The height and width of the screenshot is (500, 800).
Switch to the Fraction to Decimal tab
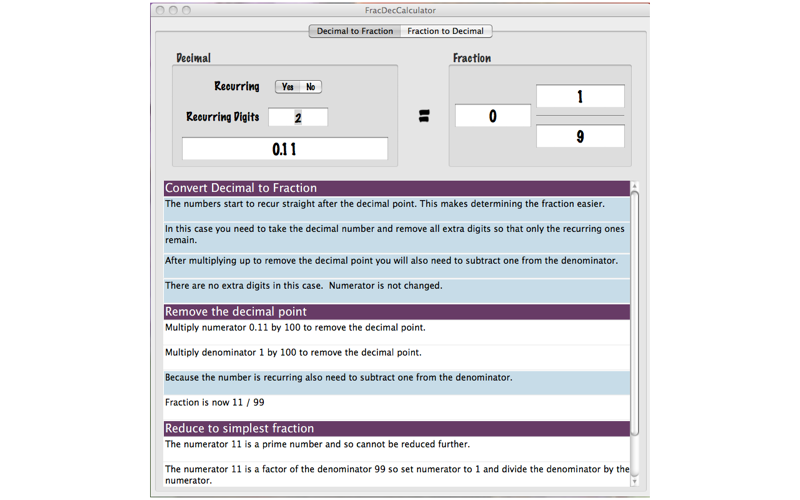446,31
